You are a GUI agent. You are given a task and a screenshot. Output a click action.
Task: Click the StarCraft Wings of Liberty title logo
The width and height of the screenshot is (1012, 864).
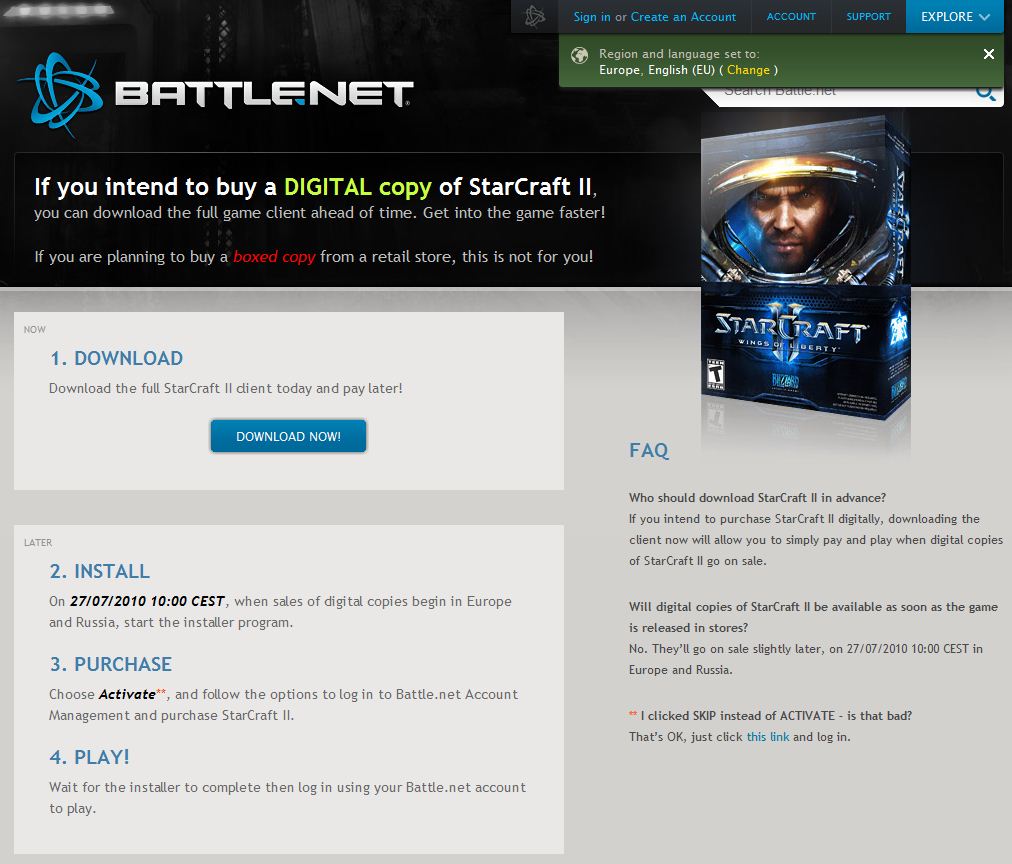coord(791,329)
